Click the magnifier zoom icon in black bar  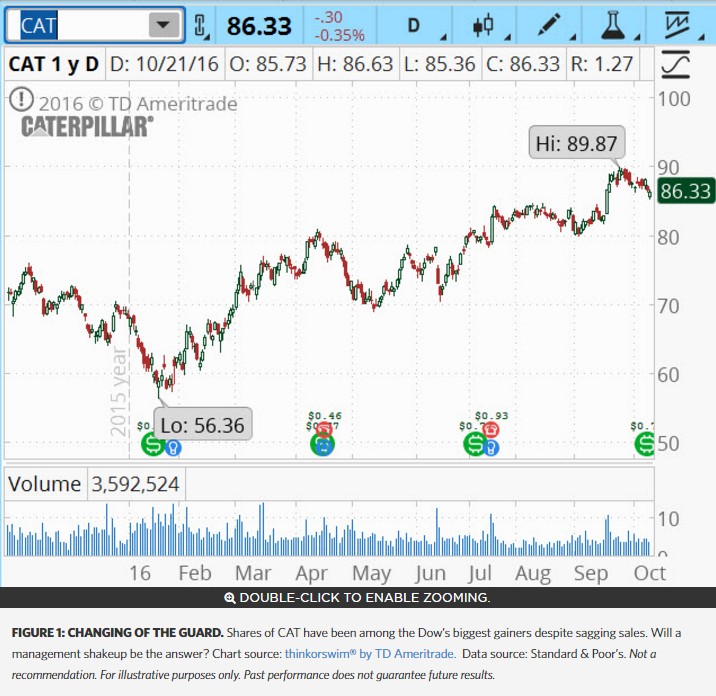pos(230,598)
